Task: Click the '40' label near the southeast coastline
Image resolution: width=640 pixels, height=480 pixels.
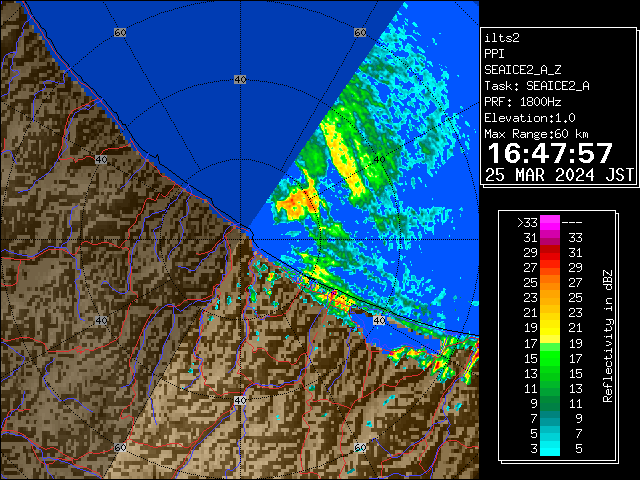Action: pyautogui.click(x=379, y=320)
